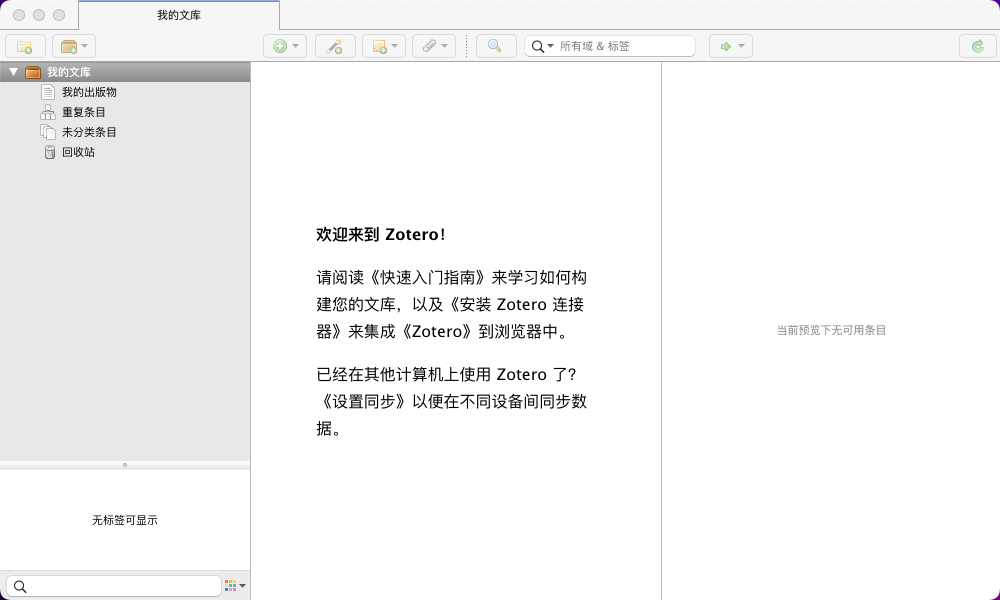
Task: Switch to the 我的文库 tab
Action: pyautogui.click(x=179, y=15)
